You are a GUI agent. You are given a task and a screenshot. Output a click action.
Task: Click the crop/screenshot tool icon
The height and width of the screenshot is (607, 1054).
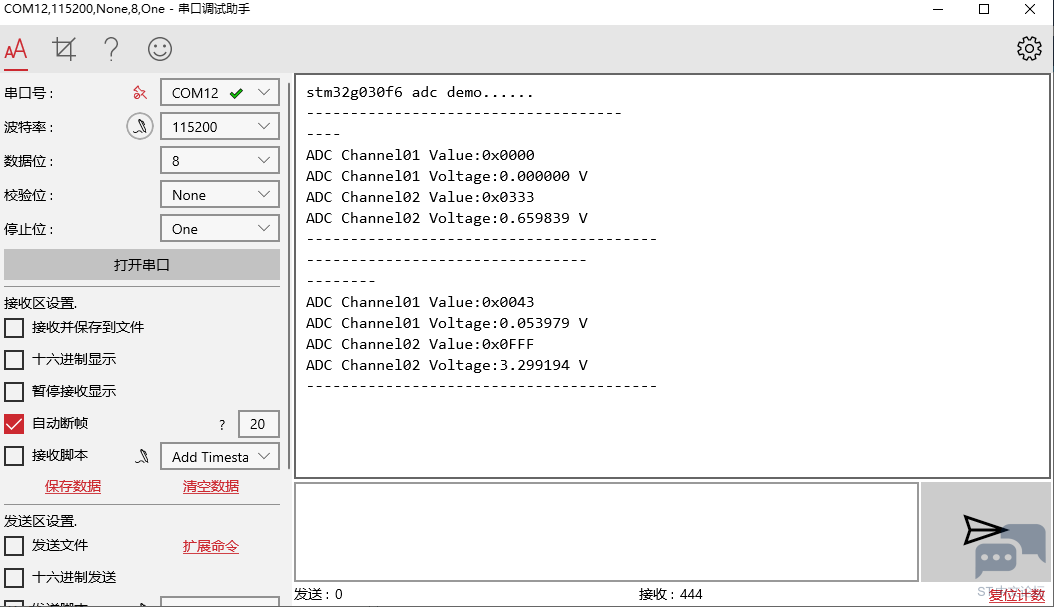64,49
